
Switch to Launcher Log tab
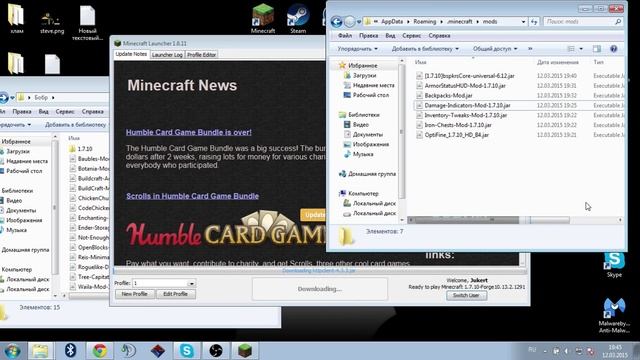(167, 55)
